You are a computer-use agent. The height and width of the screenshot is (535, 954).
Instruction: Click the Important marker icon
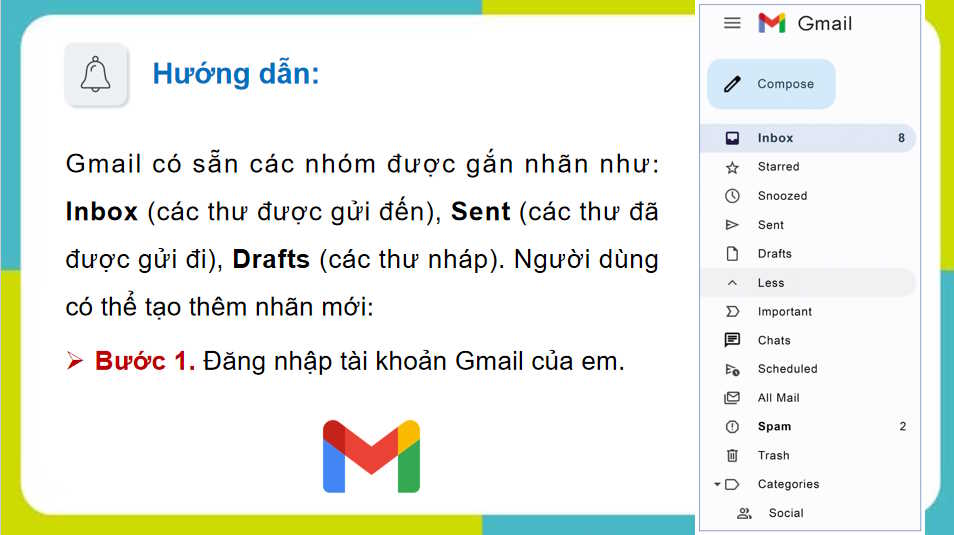point(732,312)
